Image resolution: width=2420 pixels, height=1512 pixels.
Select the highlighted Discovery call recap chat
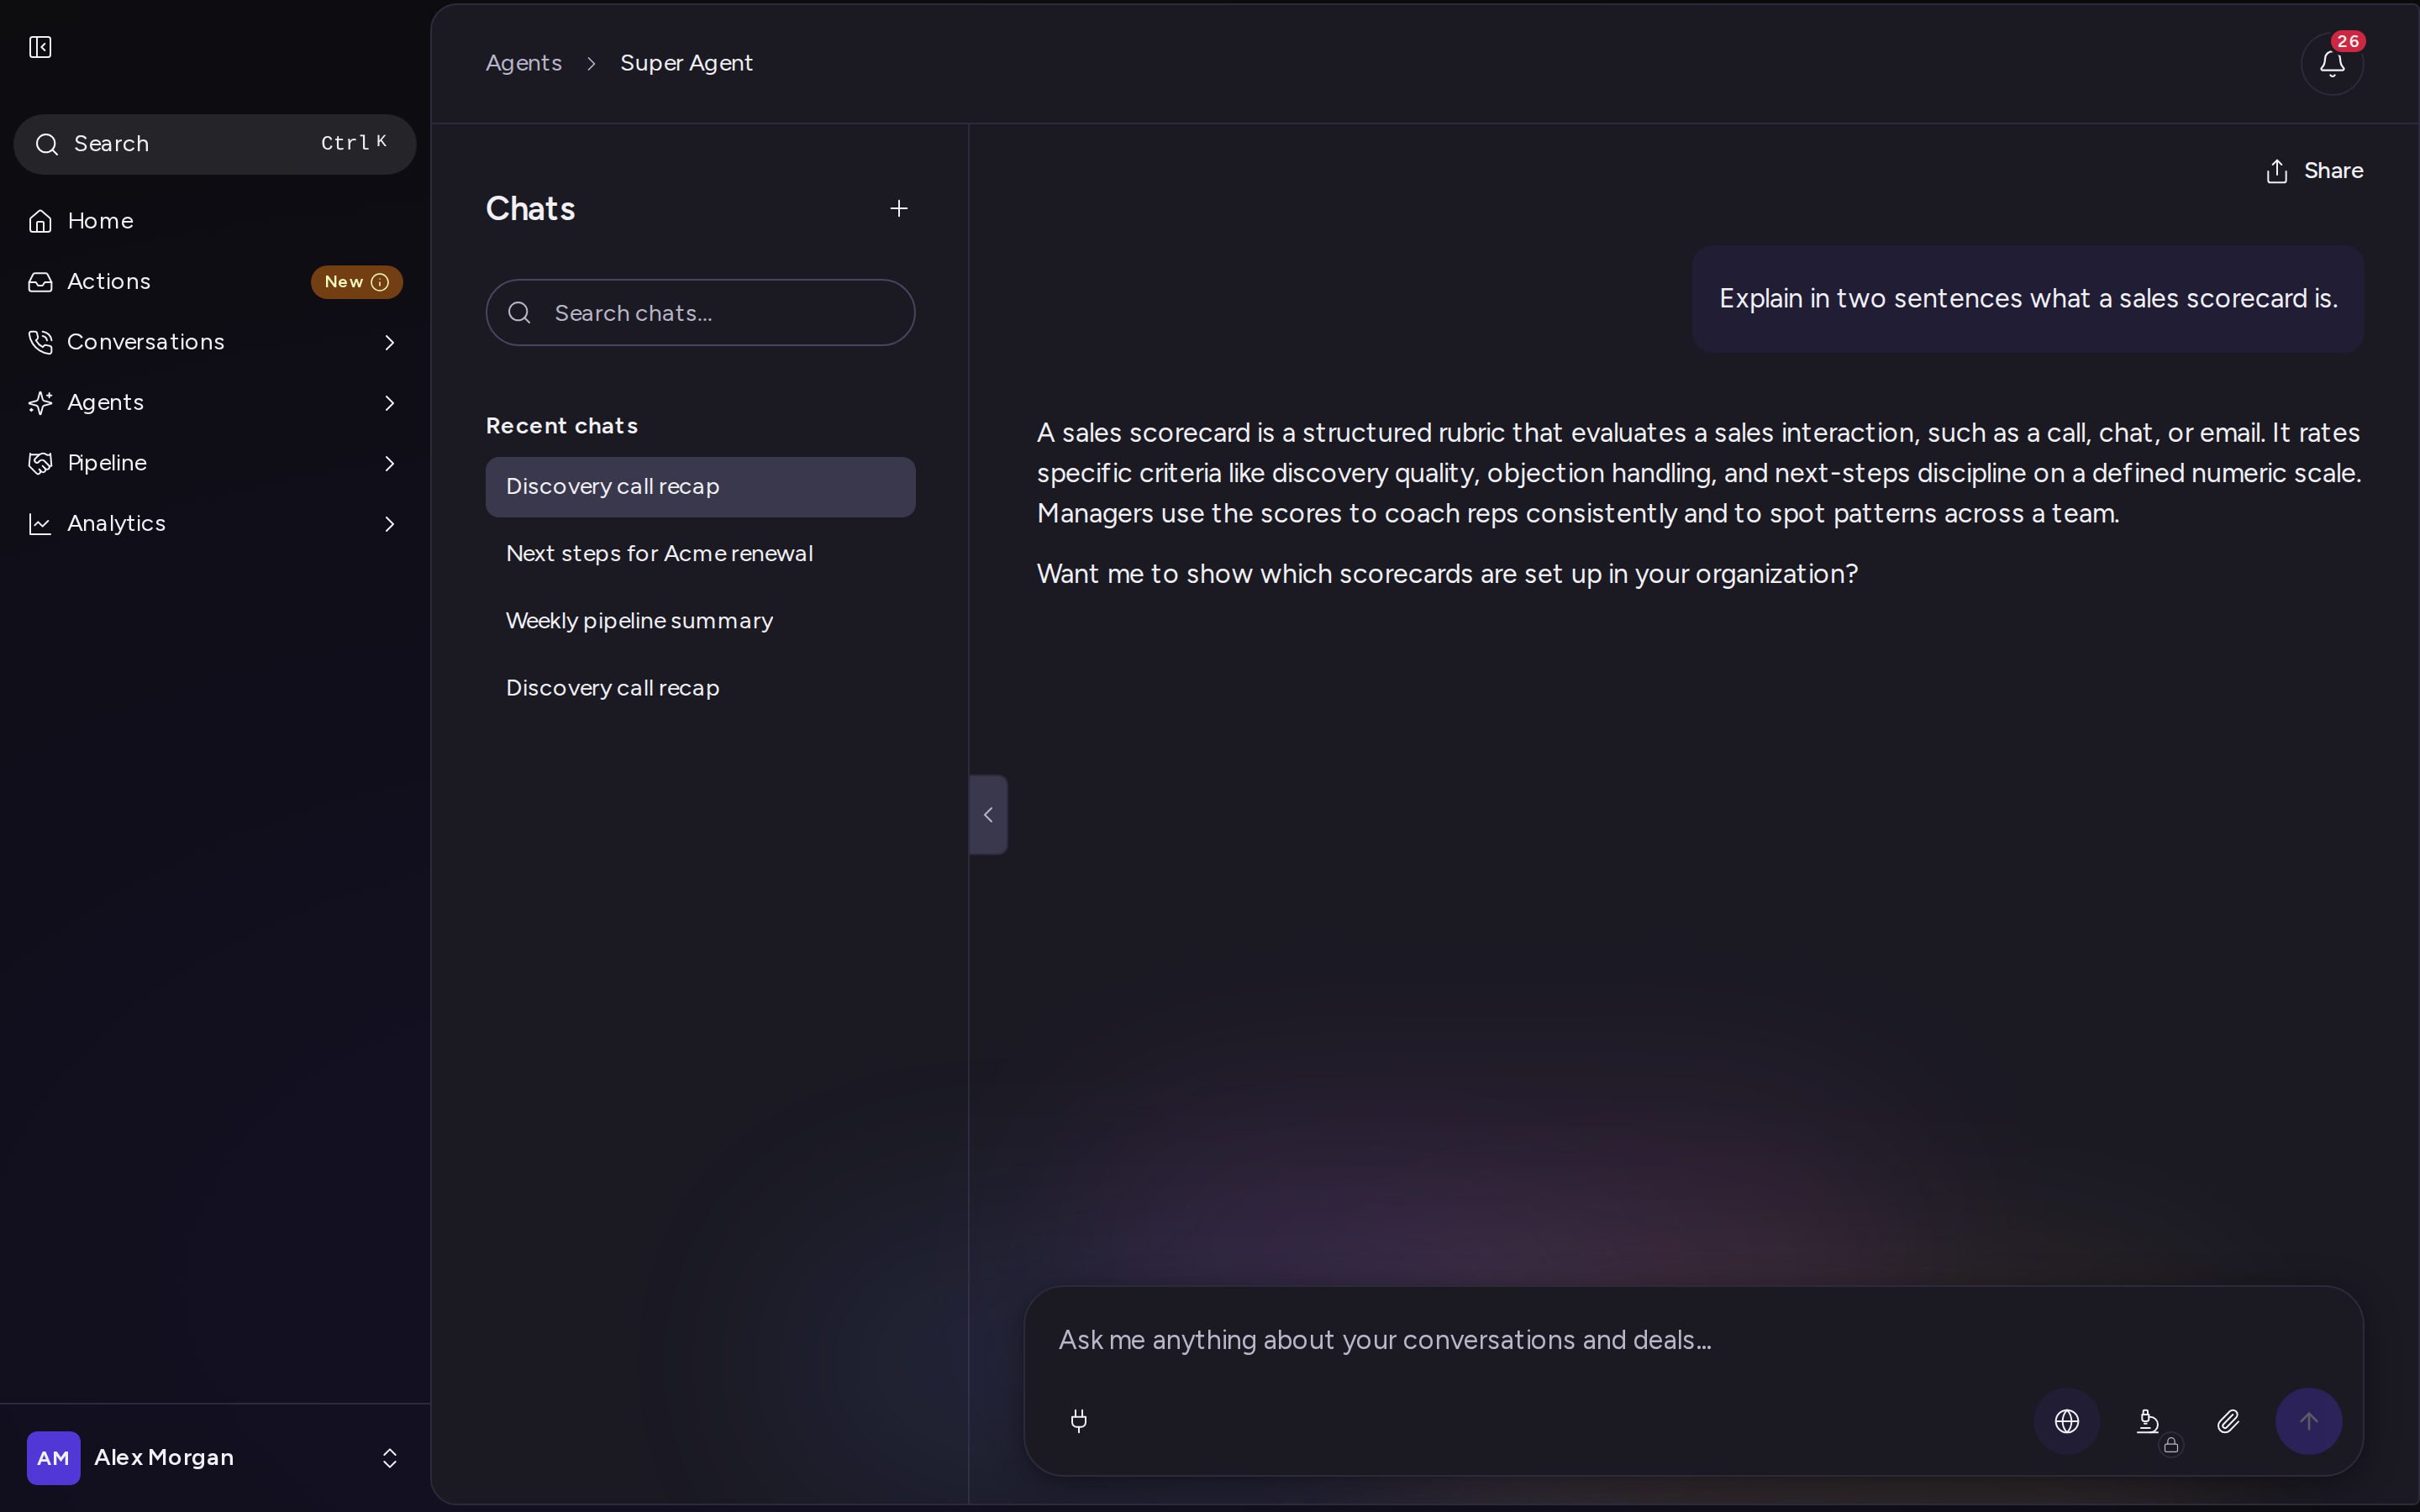tap(700, 487)
